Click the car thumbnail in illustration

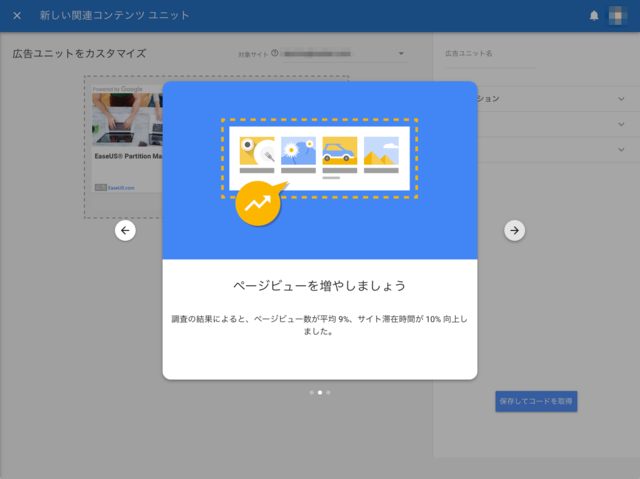[x=340, y=151]
